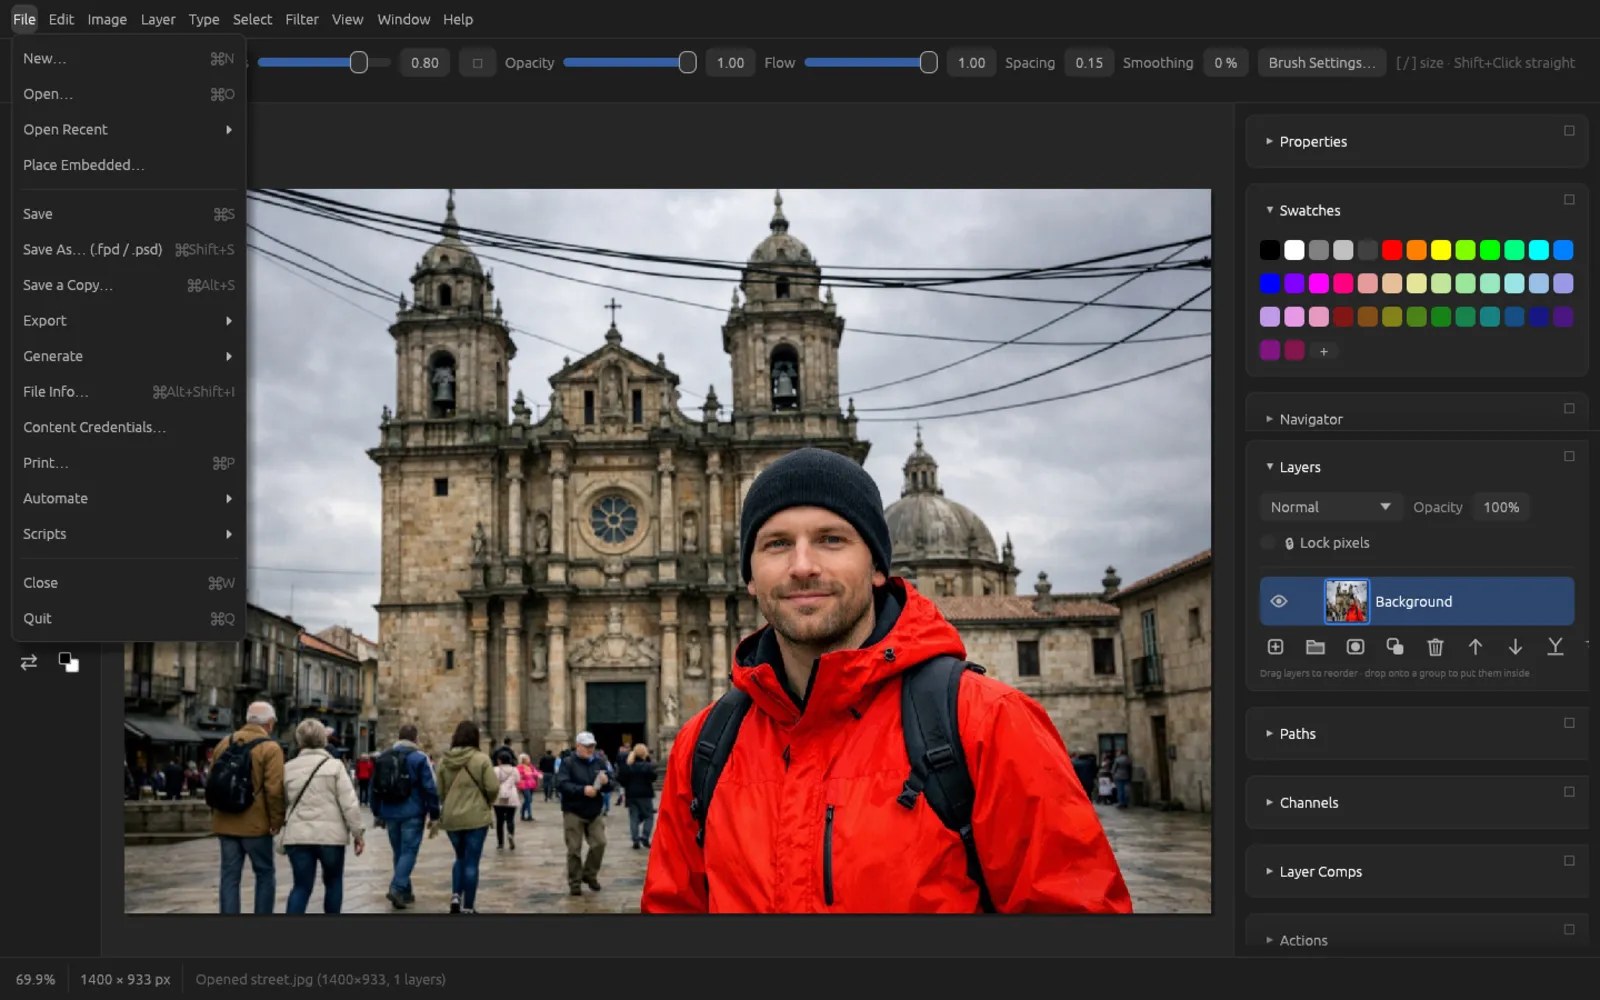The height and width of the screenshot is (1000, 1600).
Task: Click the Swatches panel corner square icon
Action: 1569,199
